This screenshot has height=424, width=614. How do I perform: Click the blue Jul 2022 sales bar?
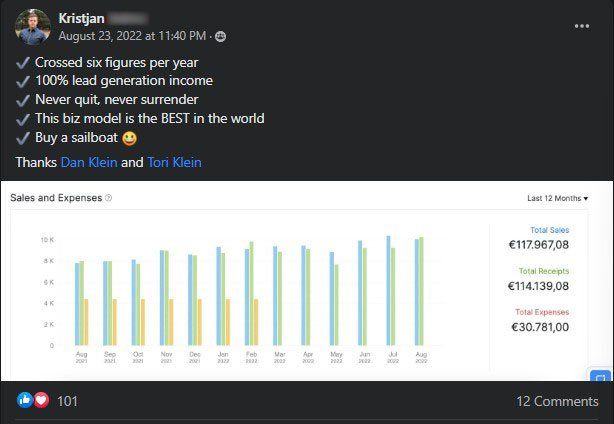[x=388, y=290]
